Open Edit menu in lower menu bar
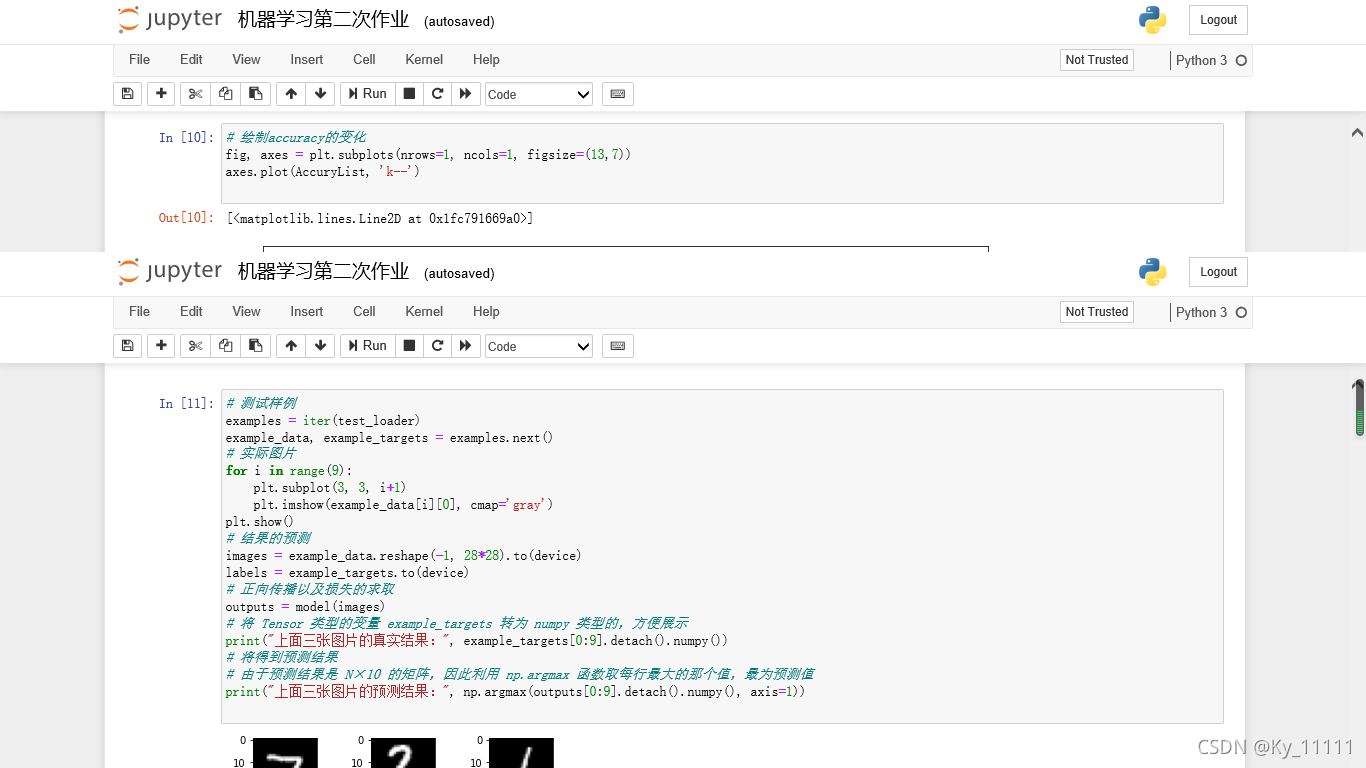The width and height of the screenshot is (1366, 768). coord(191,312)
